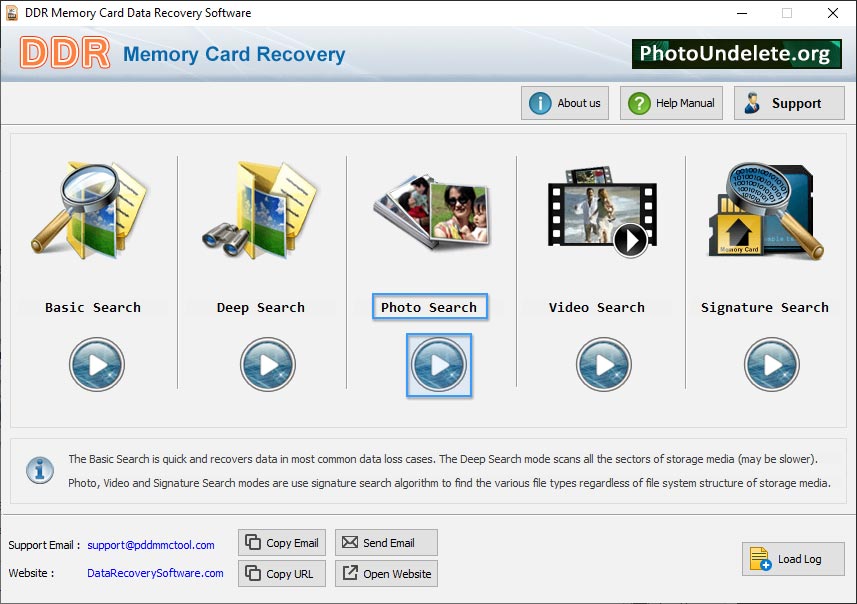Screen dimensions: 857x604
Task: Click the external link icon on Open Website
Action: [x=350, y=572]
